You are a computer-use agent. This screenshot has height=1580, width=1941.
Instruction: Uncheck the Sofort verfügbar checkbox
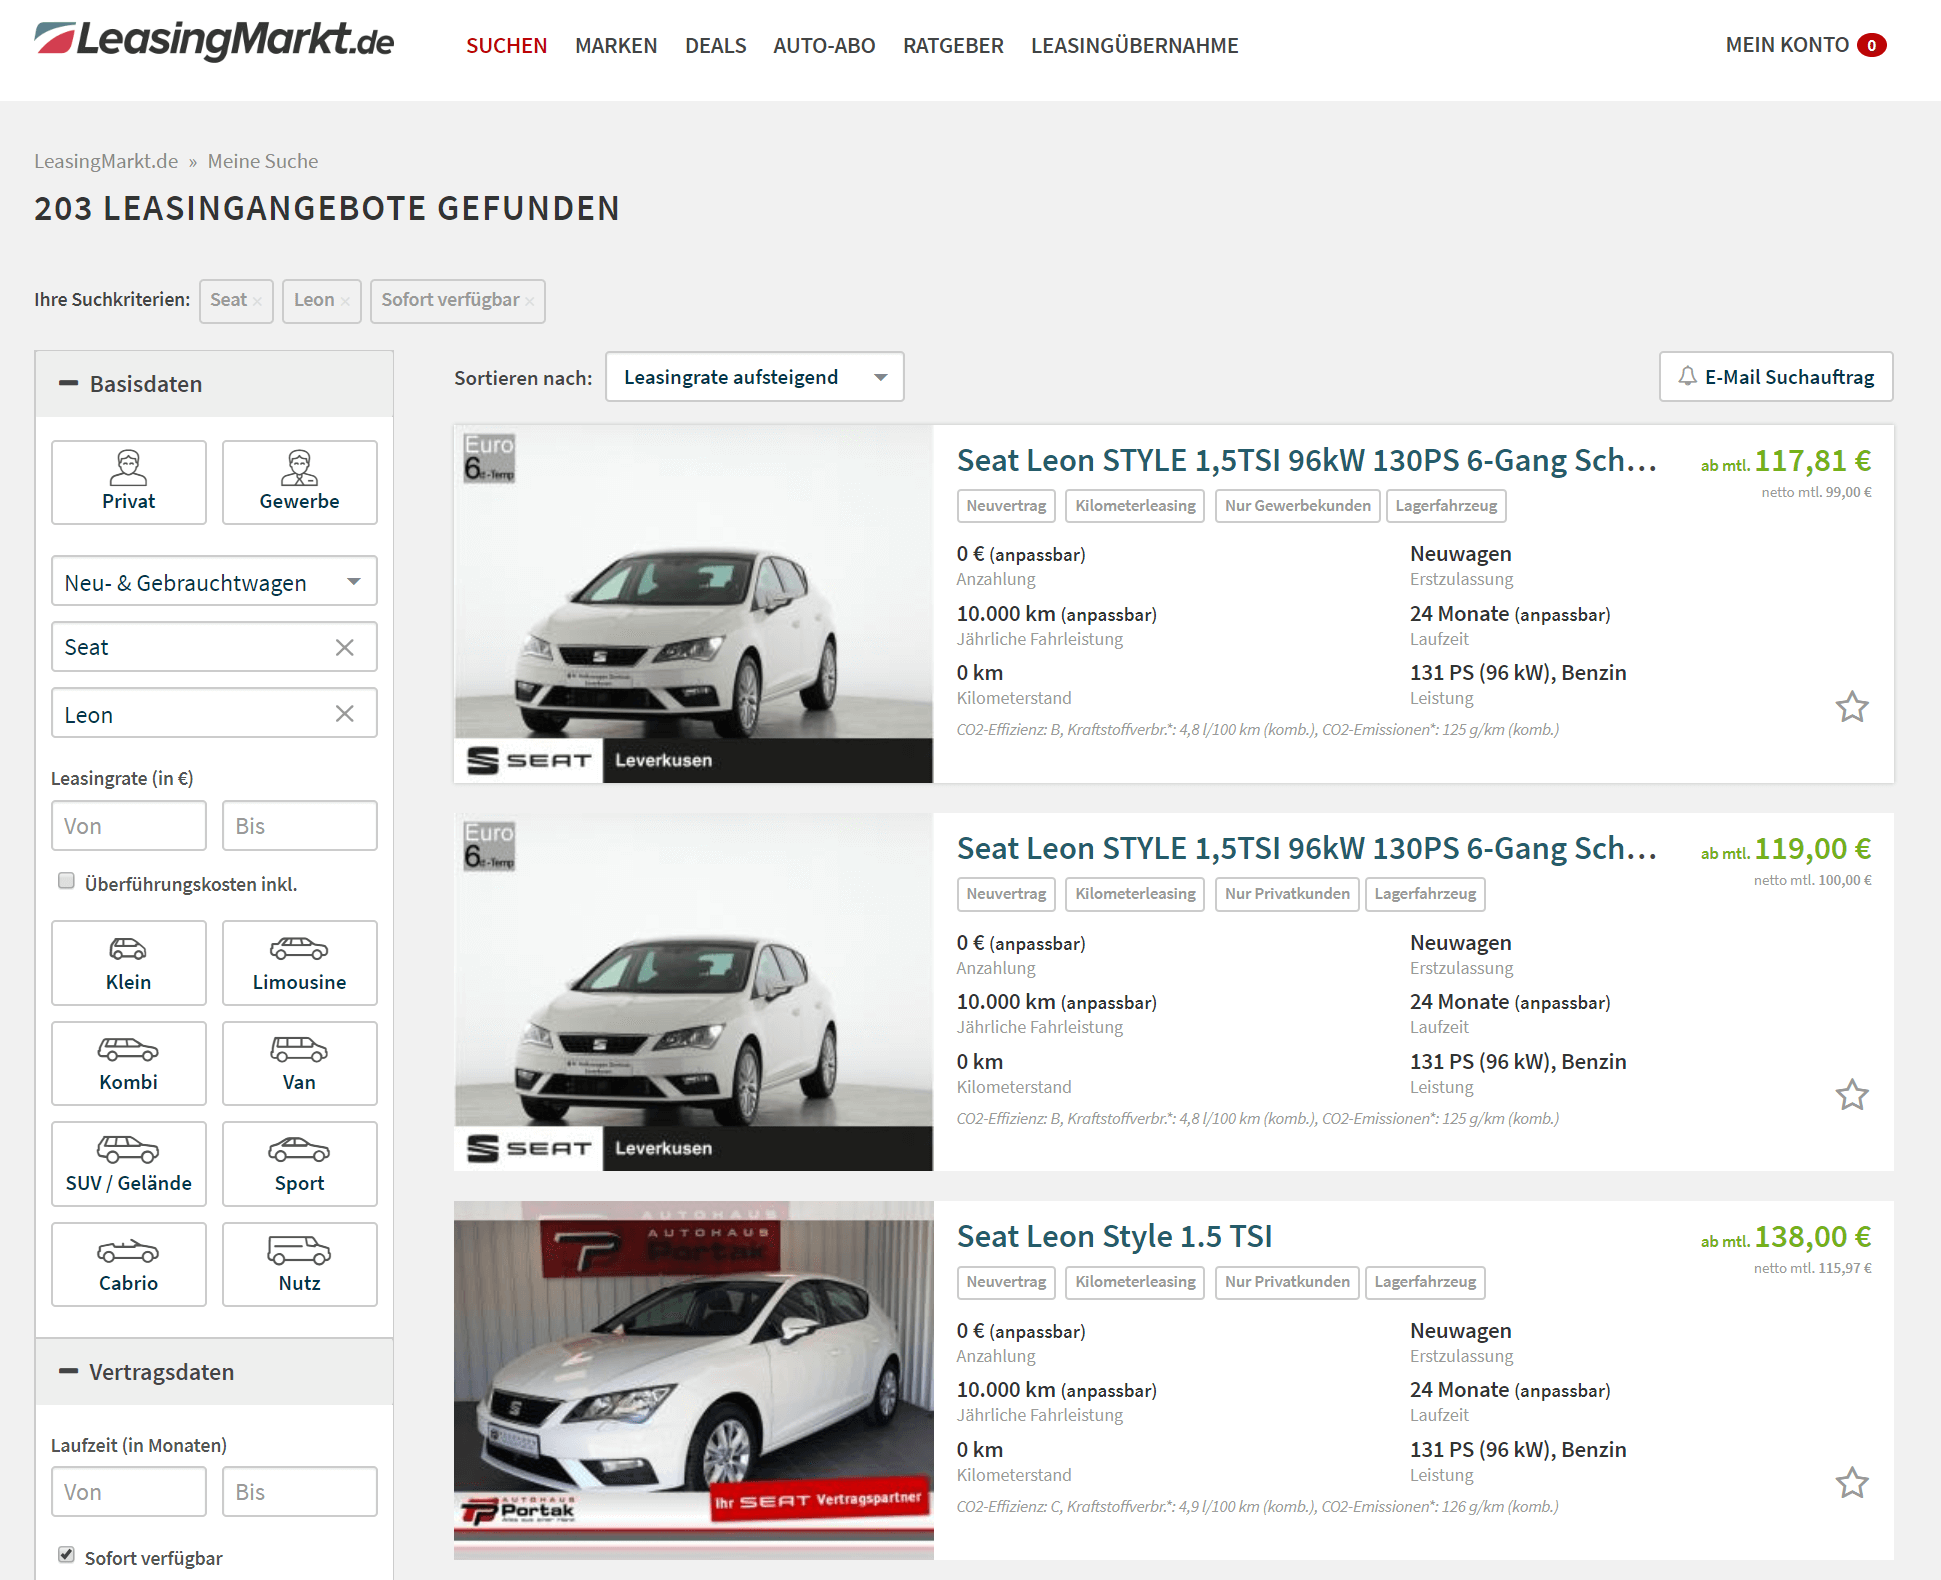tap(66, 1555)
